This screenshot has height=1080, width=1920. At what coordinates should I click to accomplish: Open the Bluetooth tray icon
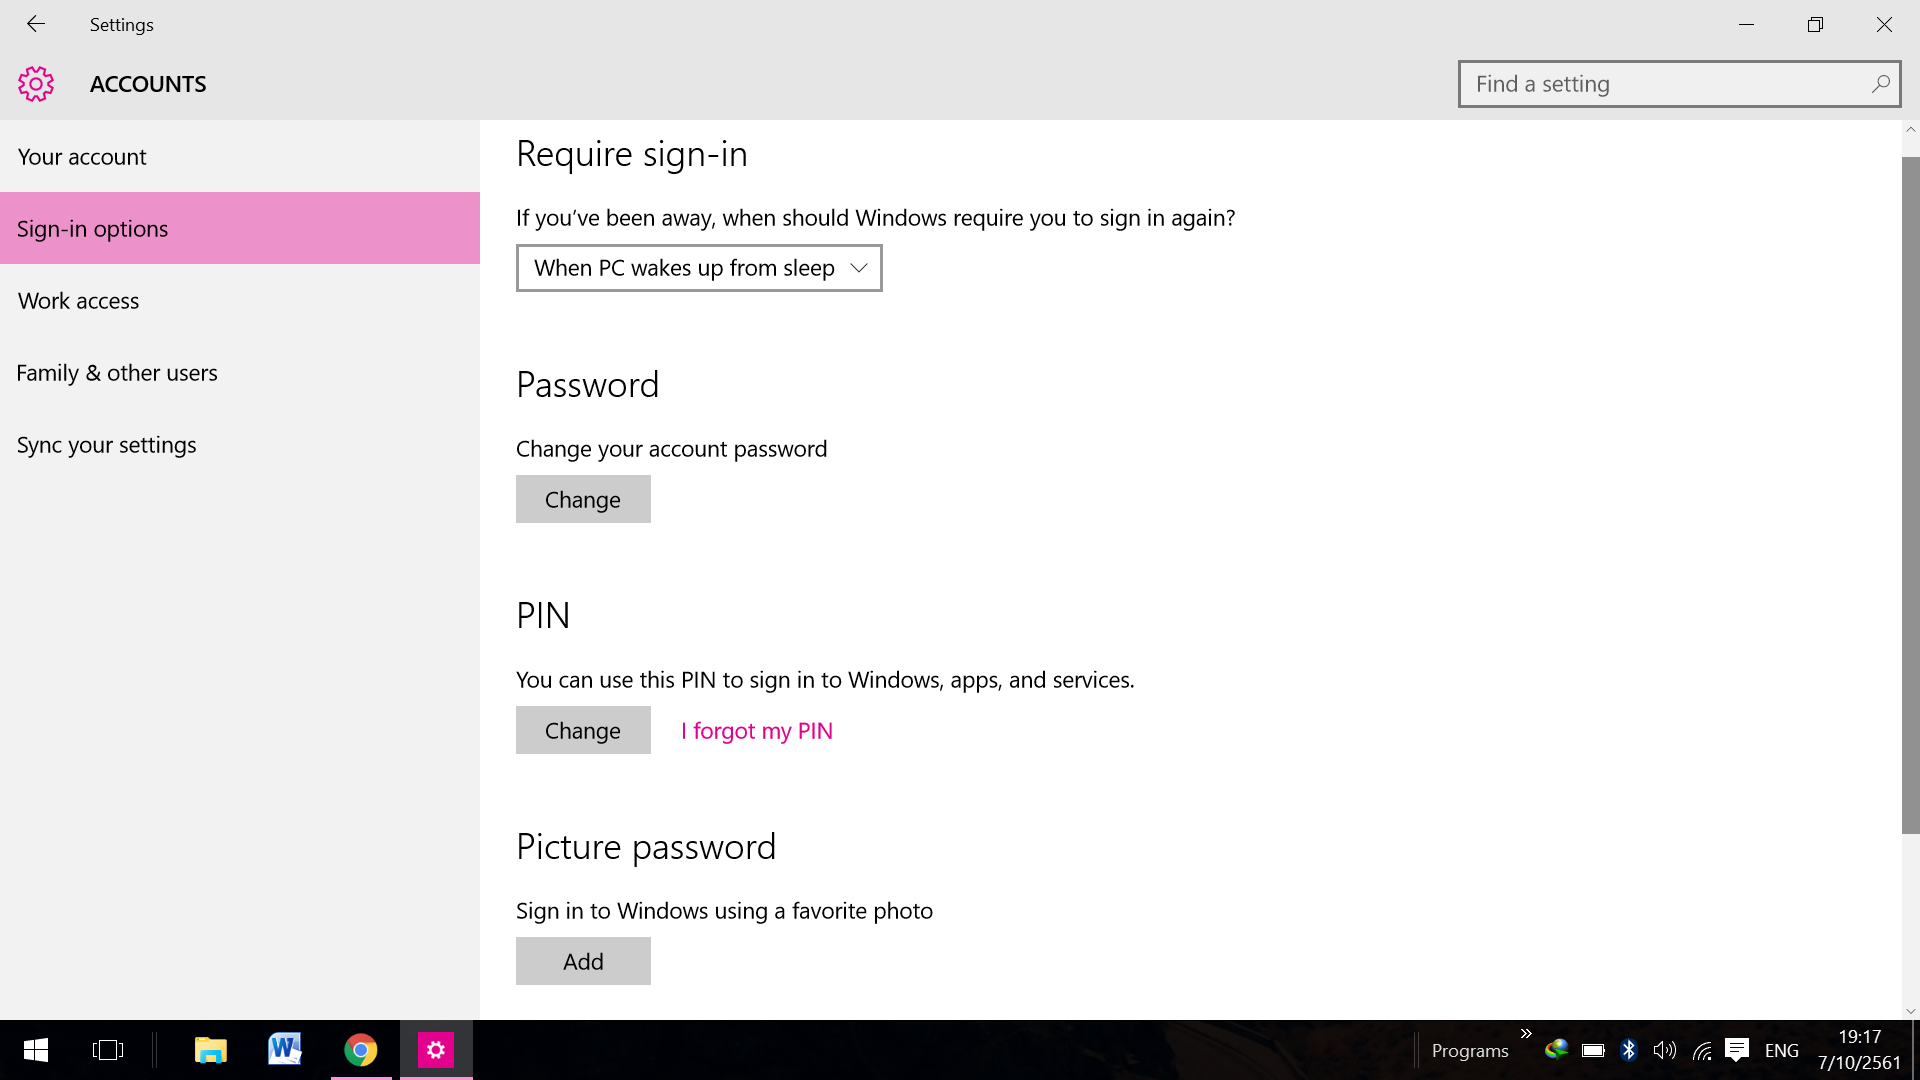pyautogui.click(x=1628, y=1050)
